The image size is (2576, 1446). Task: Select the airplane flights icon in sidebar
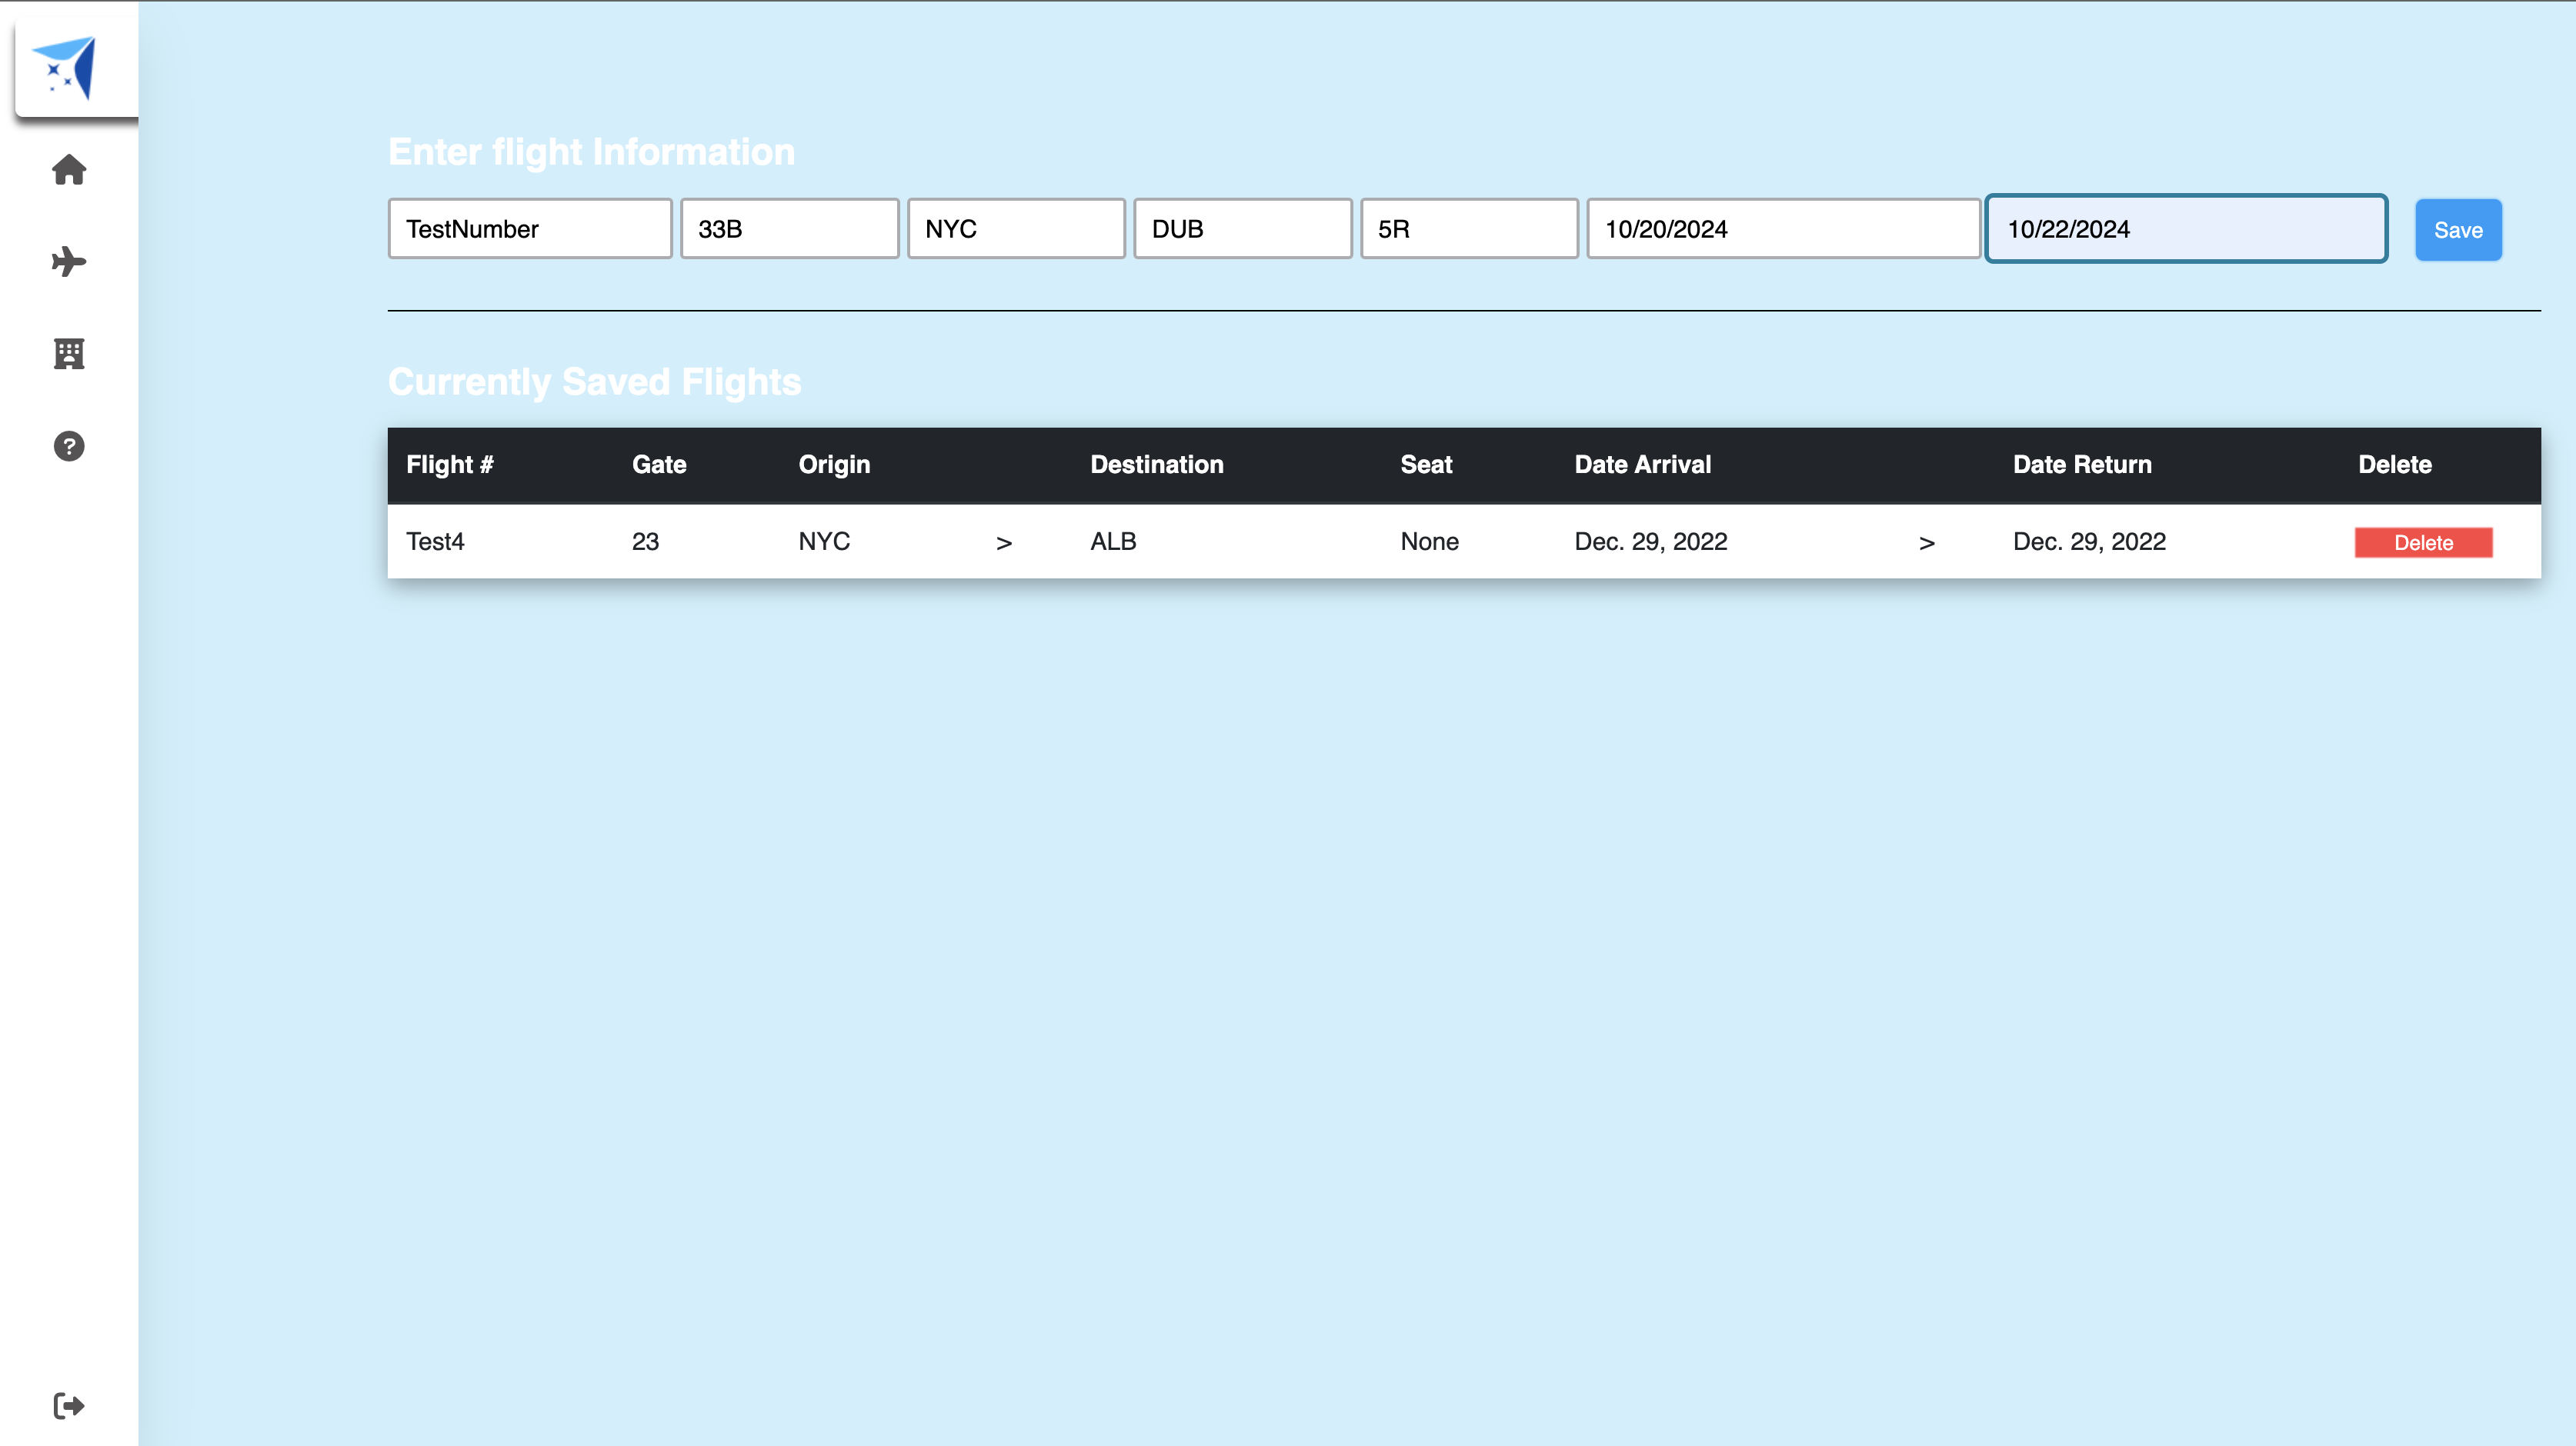tap(69, 262)
